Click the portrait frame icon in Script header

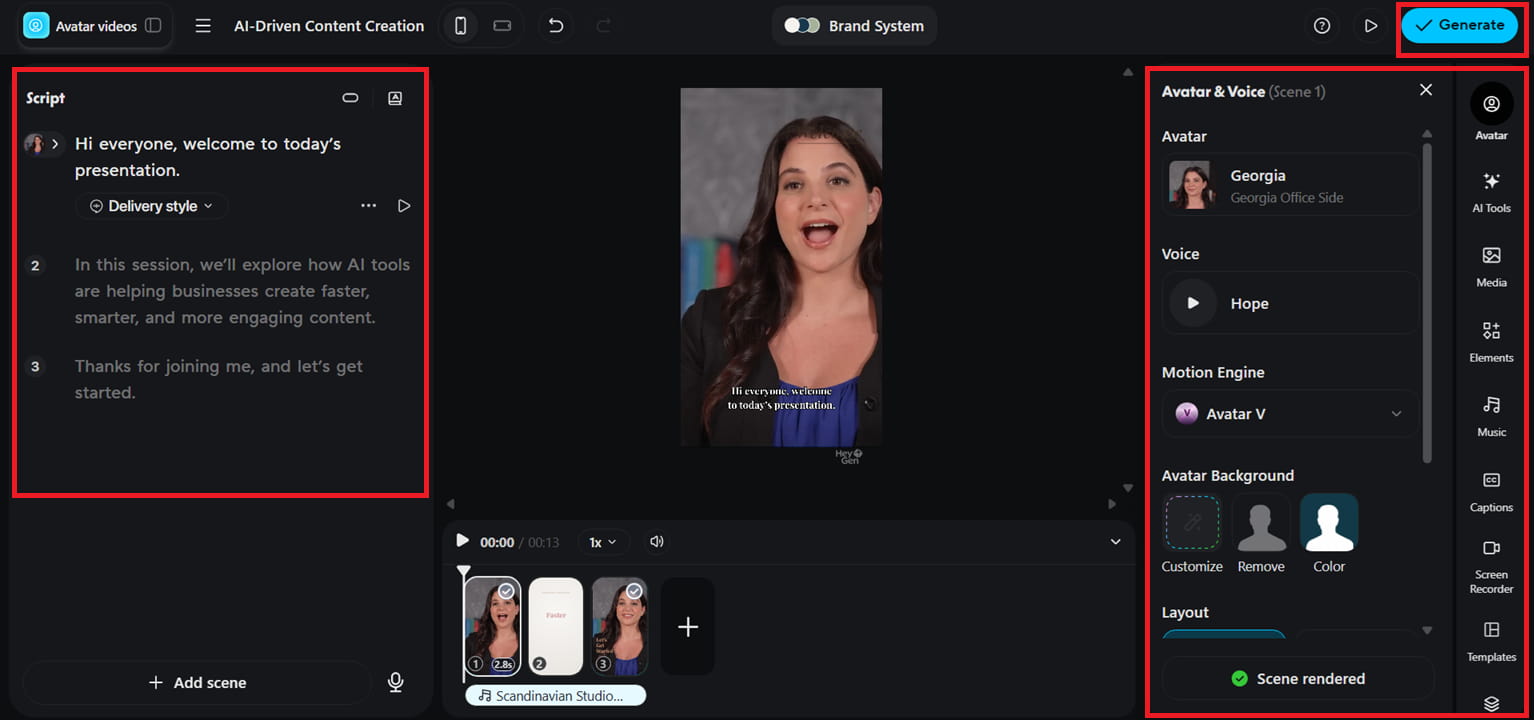pos(395,98)
